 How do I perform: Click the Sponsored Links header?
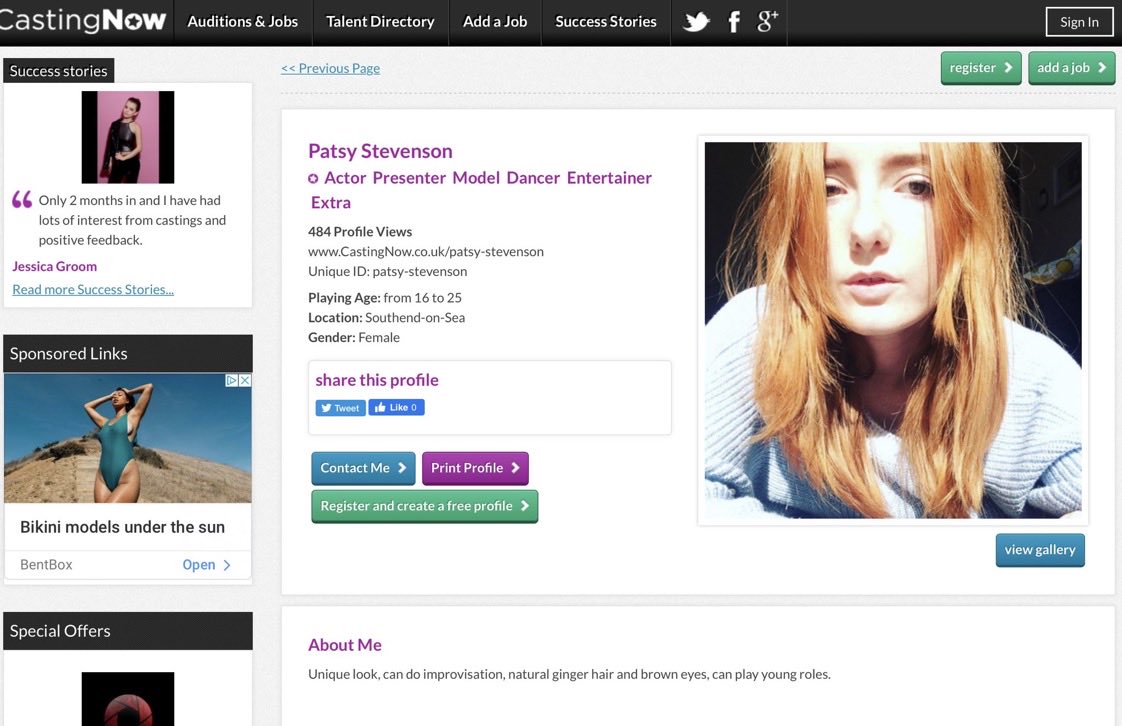pyautogui.click(x=128, y=353)
